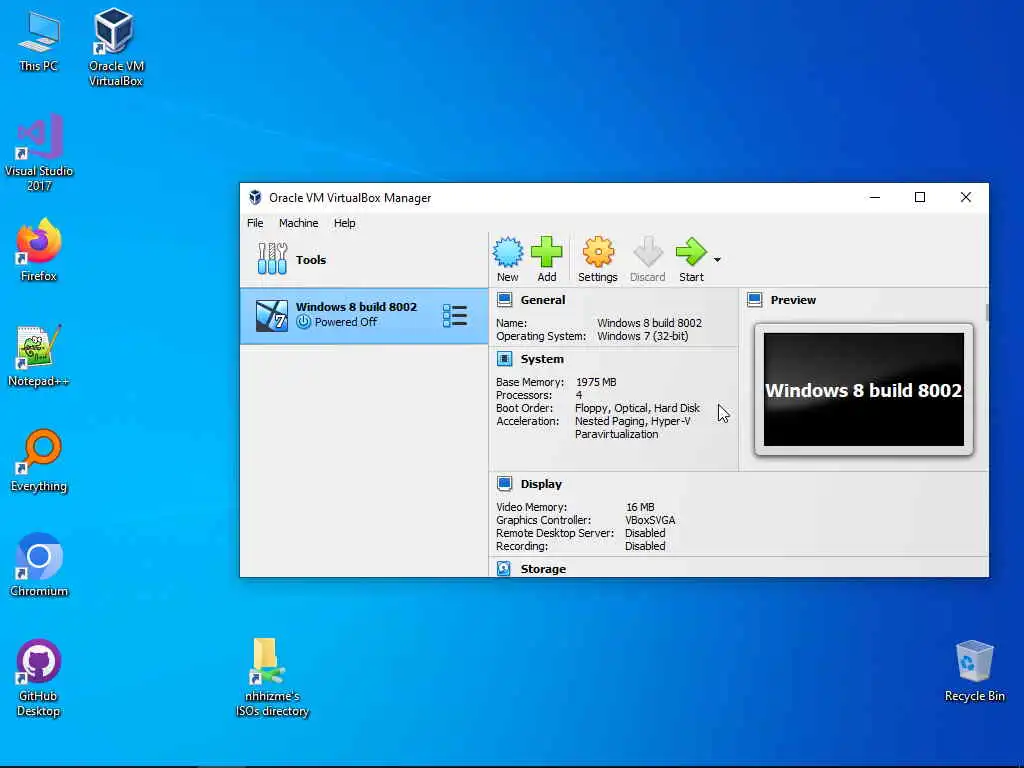
Task: Click the Windows 7 OS icon of the VM
Action: pos(271,315)
